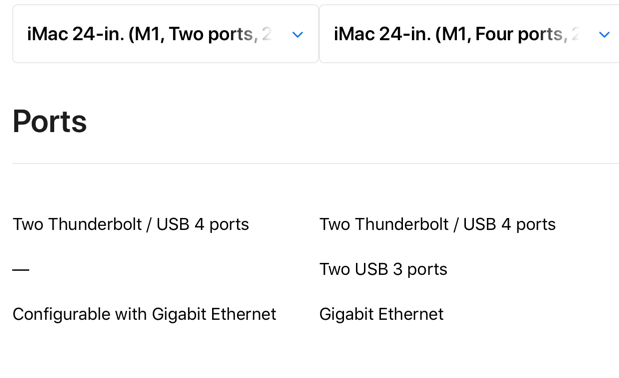Click Two ports text inside first selector
The width and height of the screenshot is (619, 378).
tap(211, 34)
